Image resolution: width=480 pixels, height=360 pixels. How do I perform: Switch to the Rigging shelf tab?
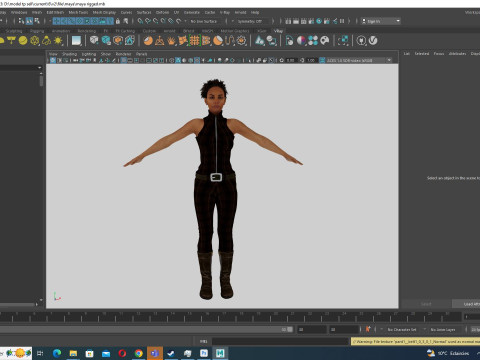[x=37, y=31]
